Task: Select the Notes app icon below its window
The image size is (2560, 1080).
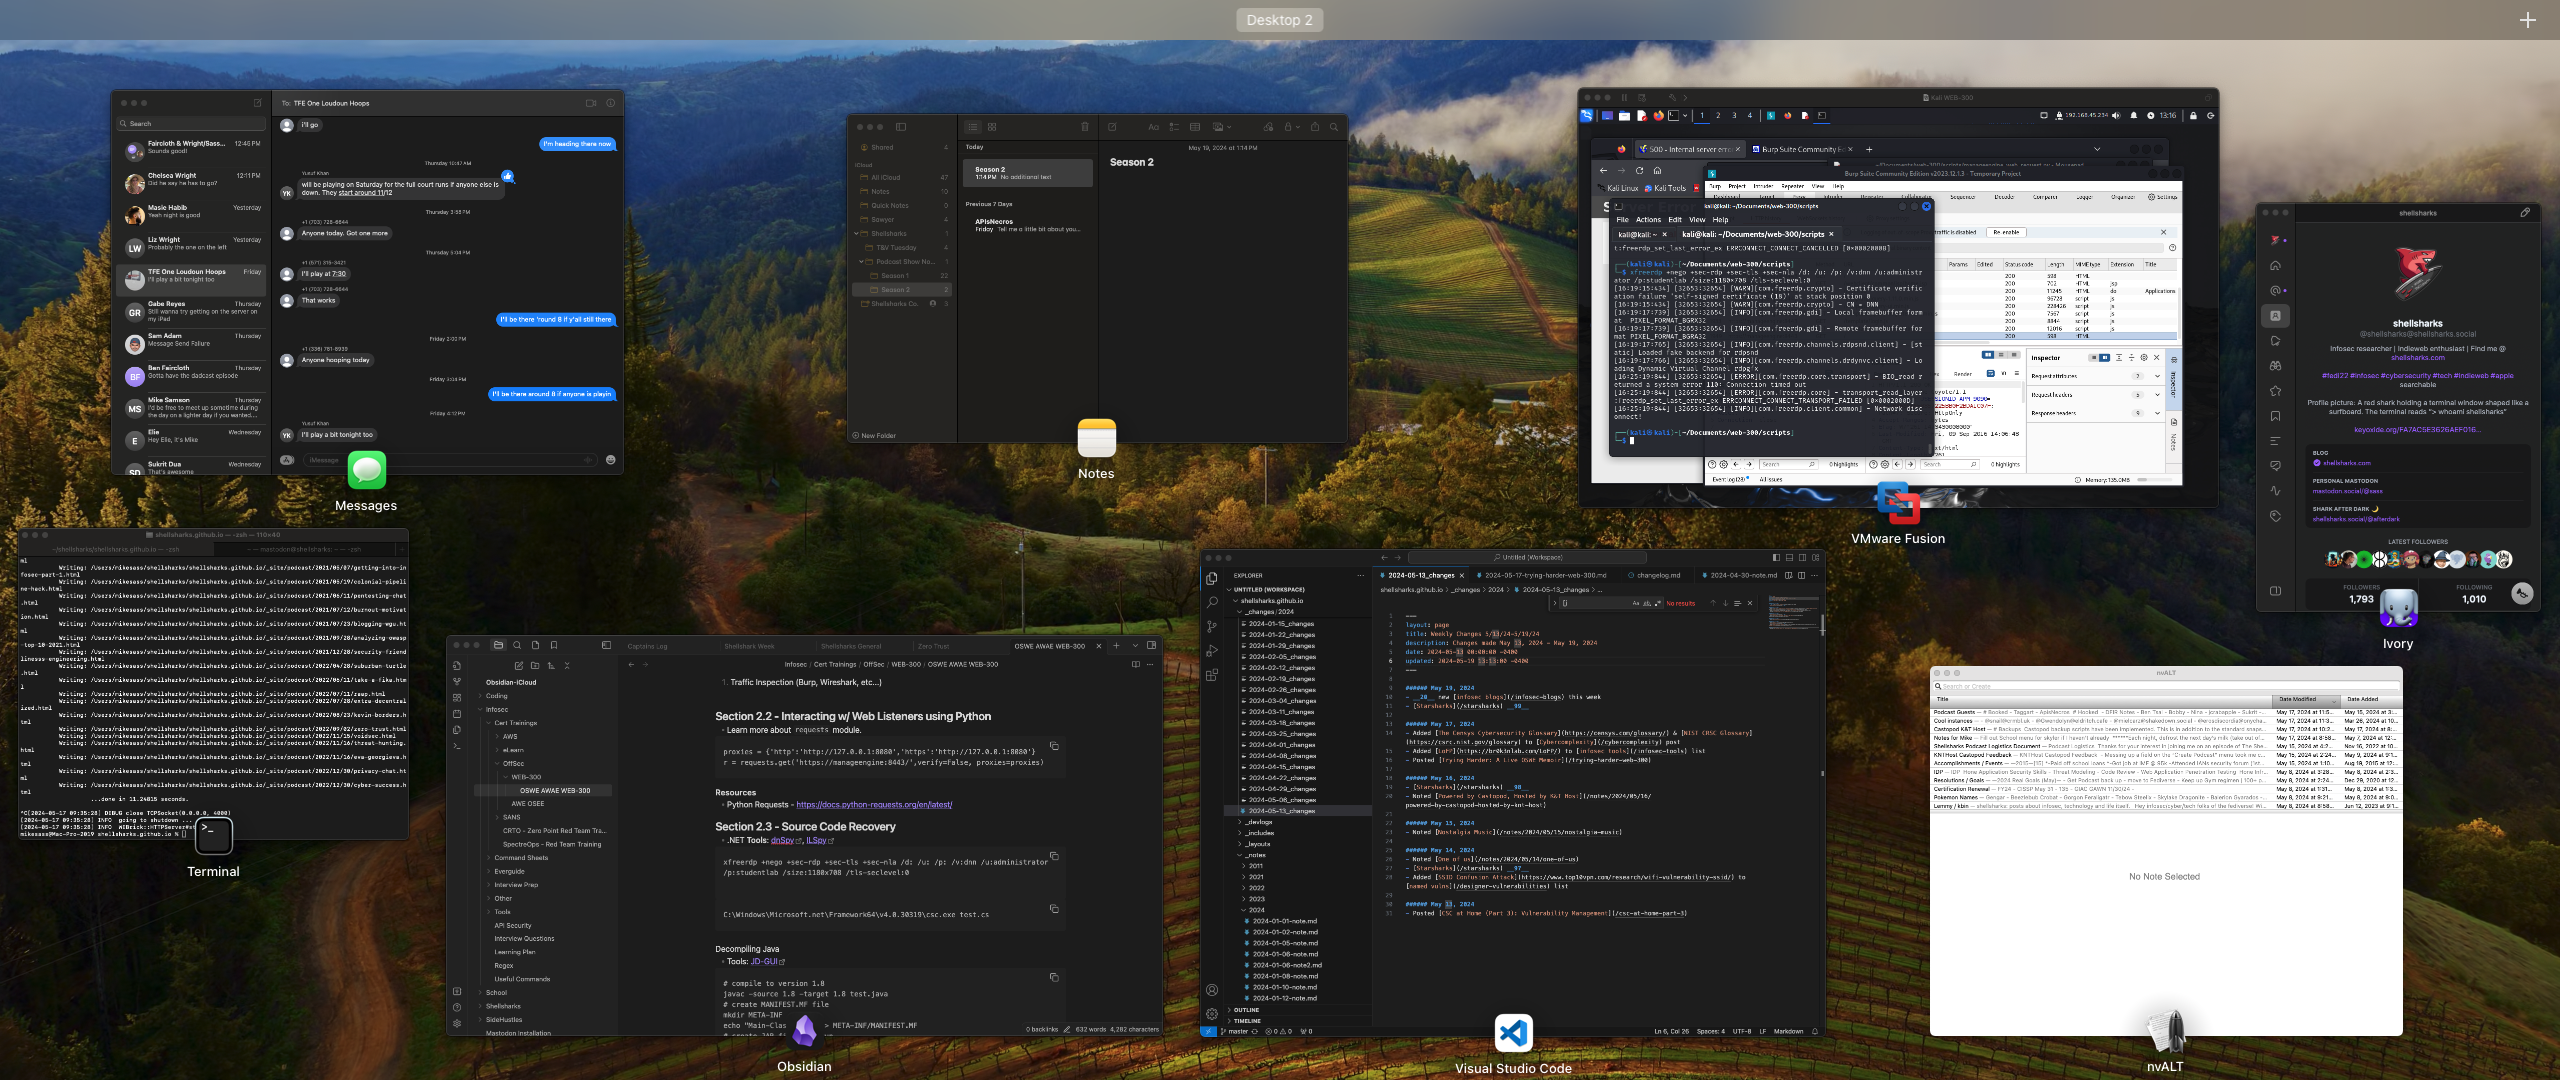Action: pyautogui.click(x=1096, y=438)
